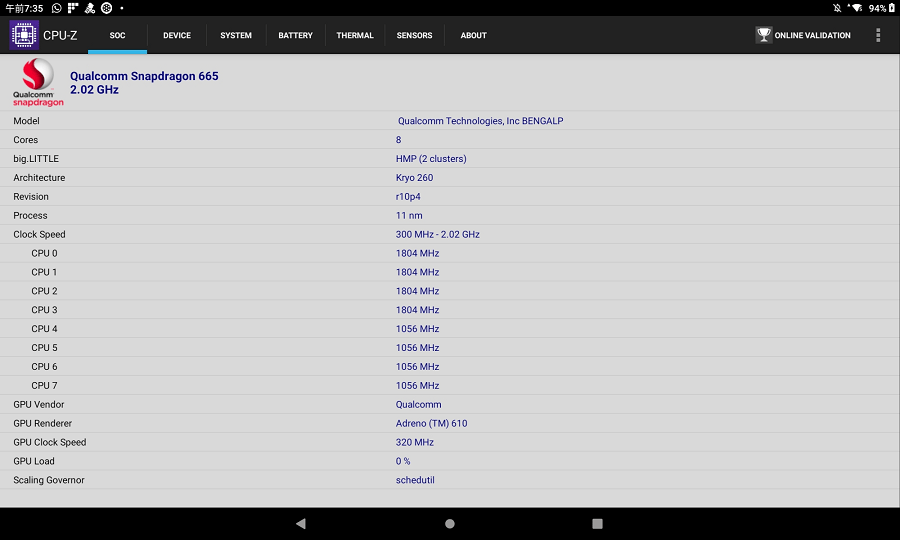Viewport: 900px width, 540px height.
Task: Tap the CPU 0 frequency 1804 MHz
Action: 417,253
